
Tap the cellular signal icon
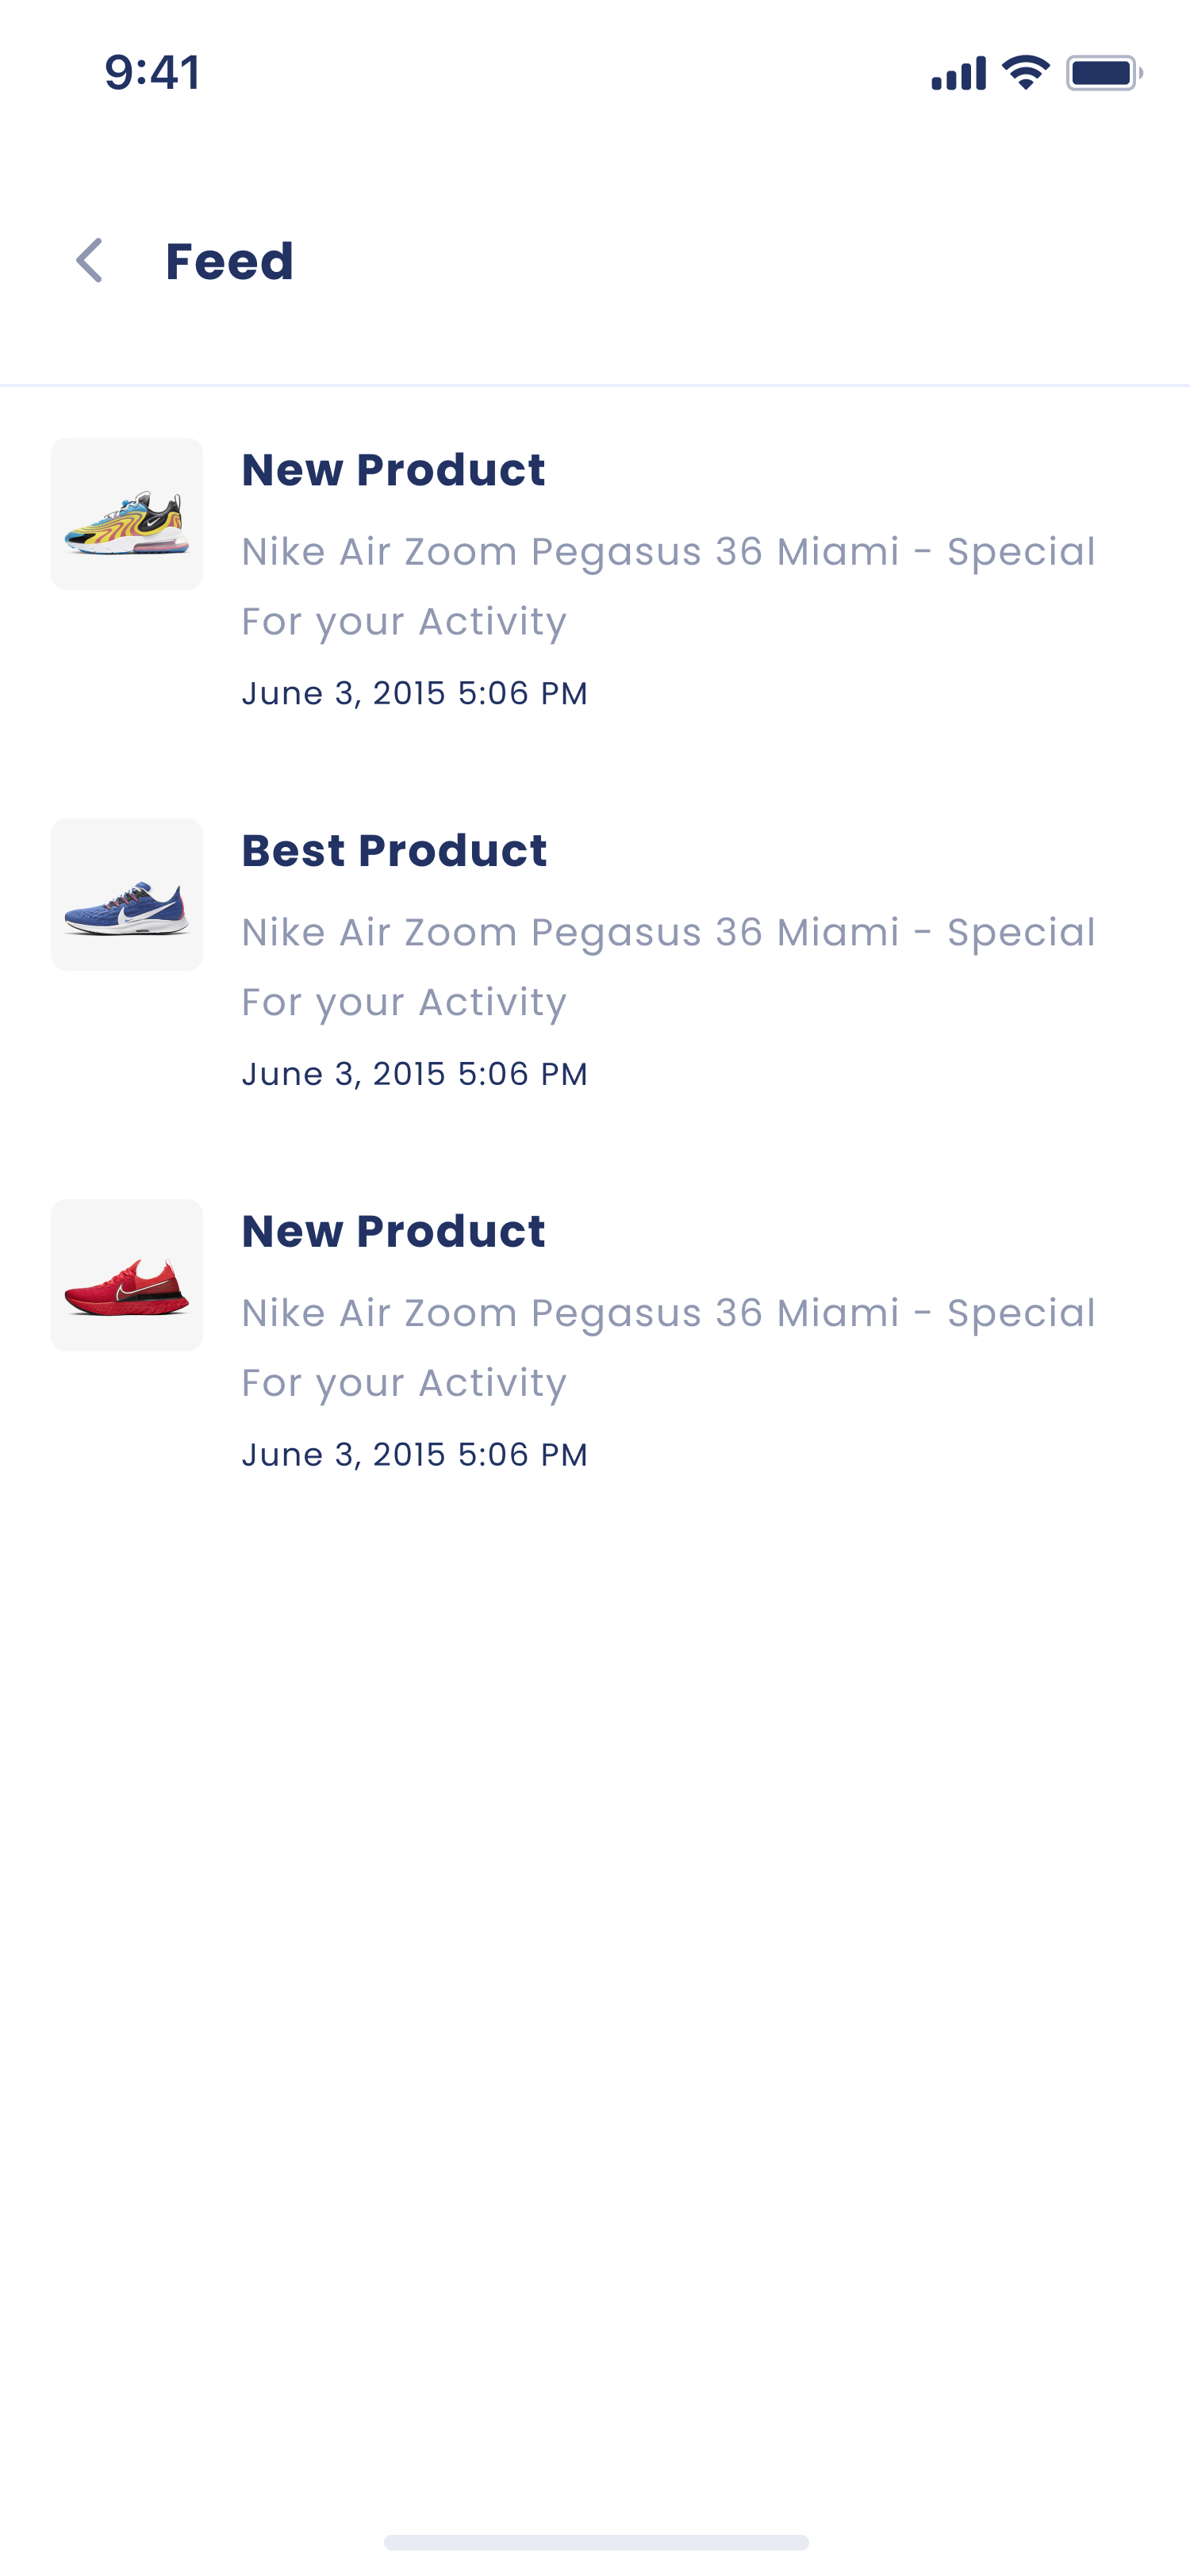click(x=958, y=73)
